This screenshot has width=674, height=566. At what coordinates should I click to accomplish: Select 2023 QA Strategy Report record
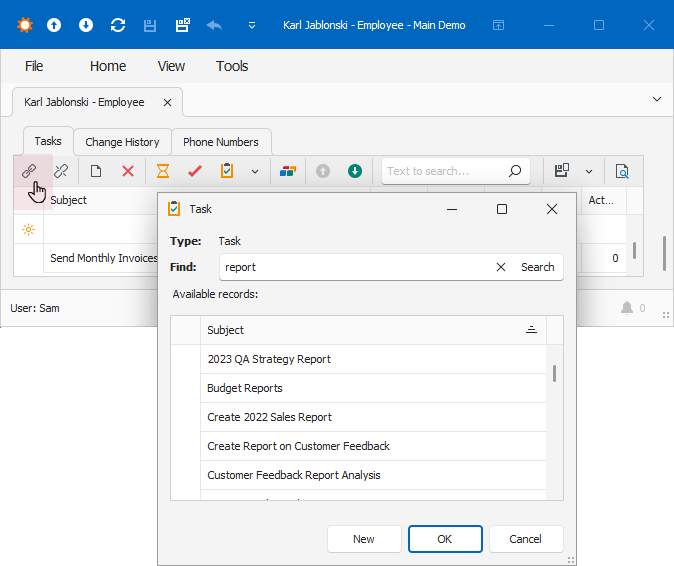(373, 359)
